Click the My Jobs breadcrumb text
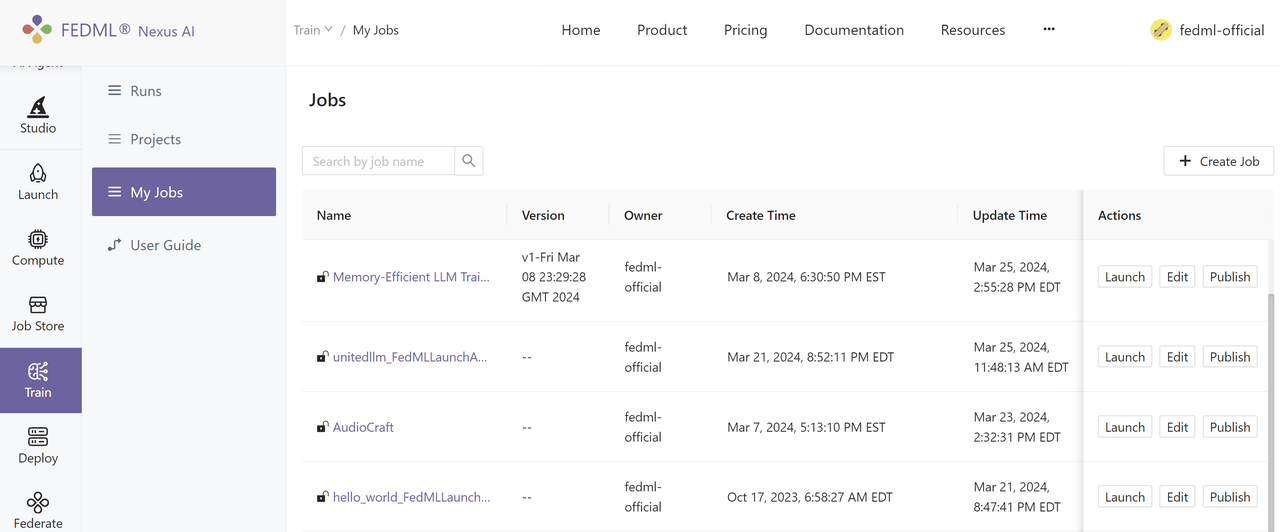Screen dimensions: 1280x532 [376, 30]
